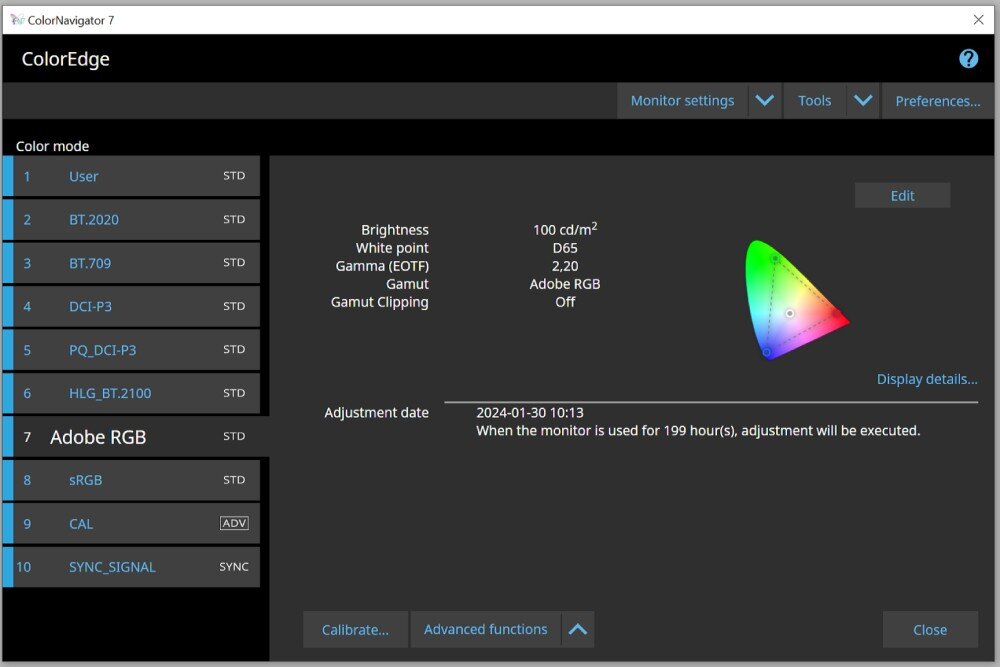1000x667 pixels.
Task: Click the Brightness label
Action: tap(395, 230)
